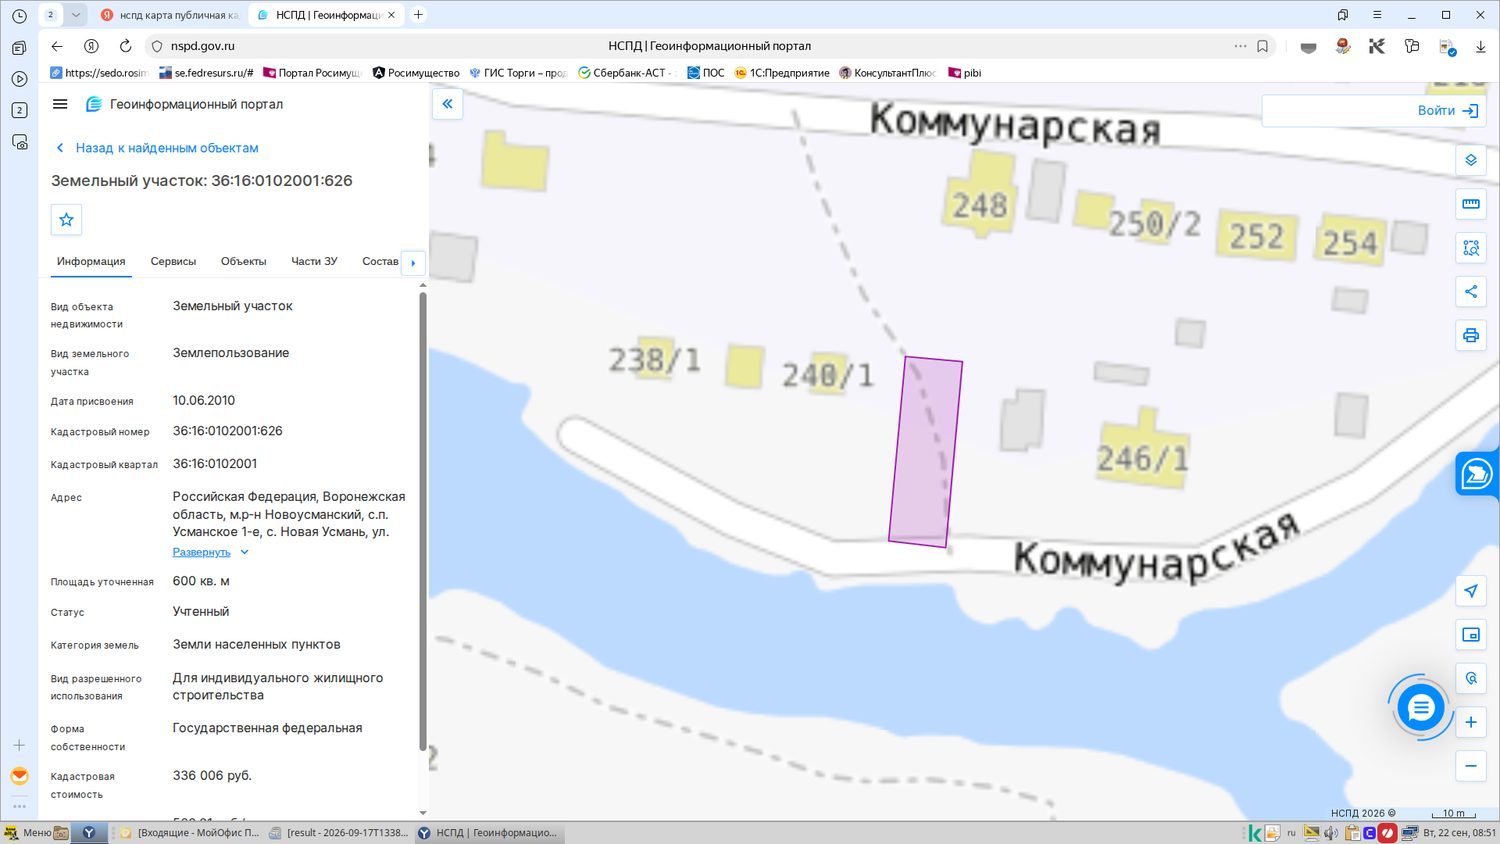Open the КонсультантПлюс bookmark

(888, 73)
